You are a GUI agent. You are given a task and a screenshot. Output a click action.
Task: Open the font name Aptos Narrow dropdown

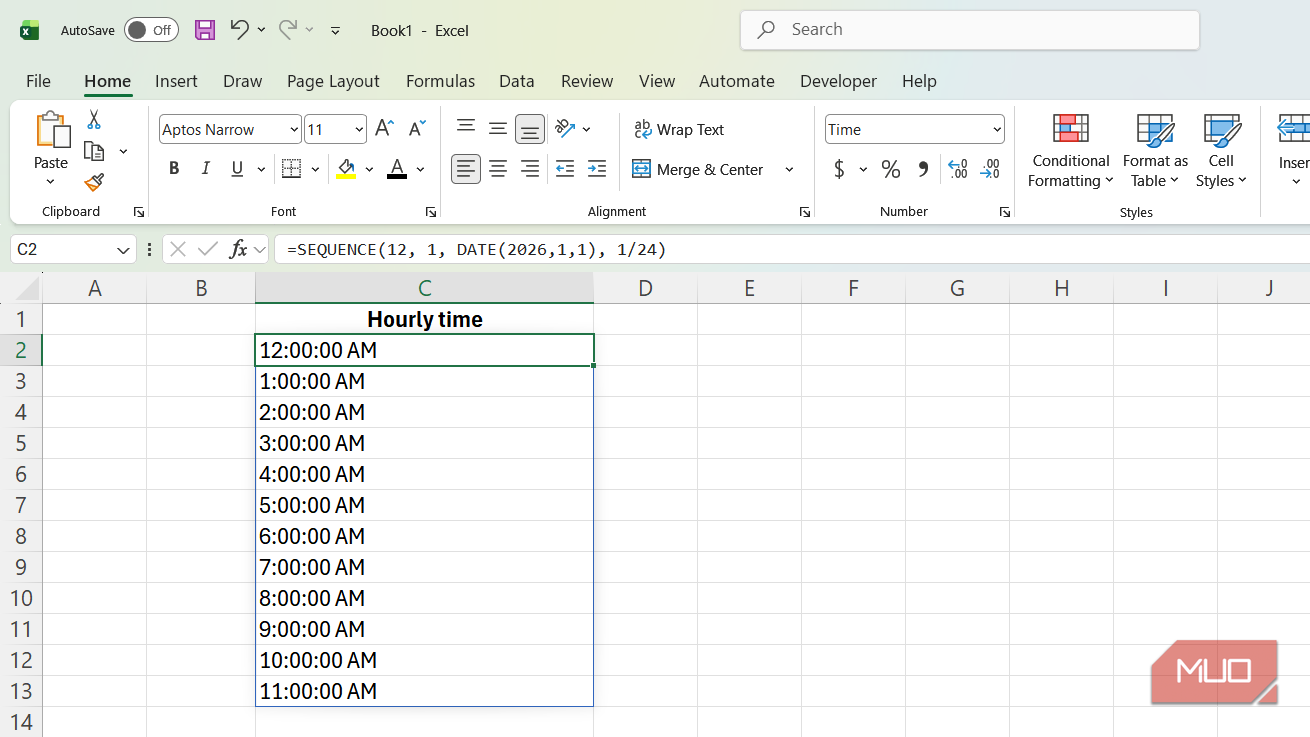(x=293, y=129)
